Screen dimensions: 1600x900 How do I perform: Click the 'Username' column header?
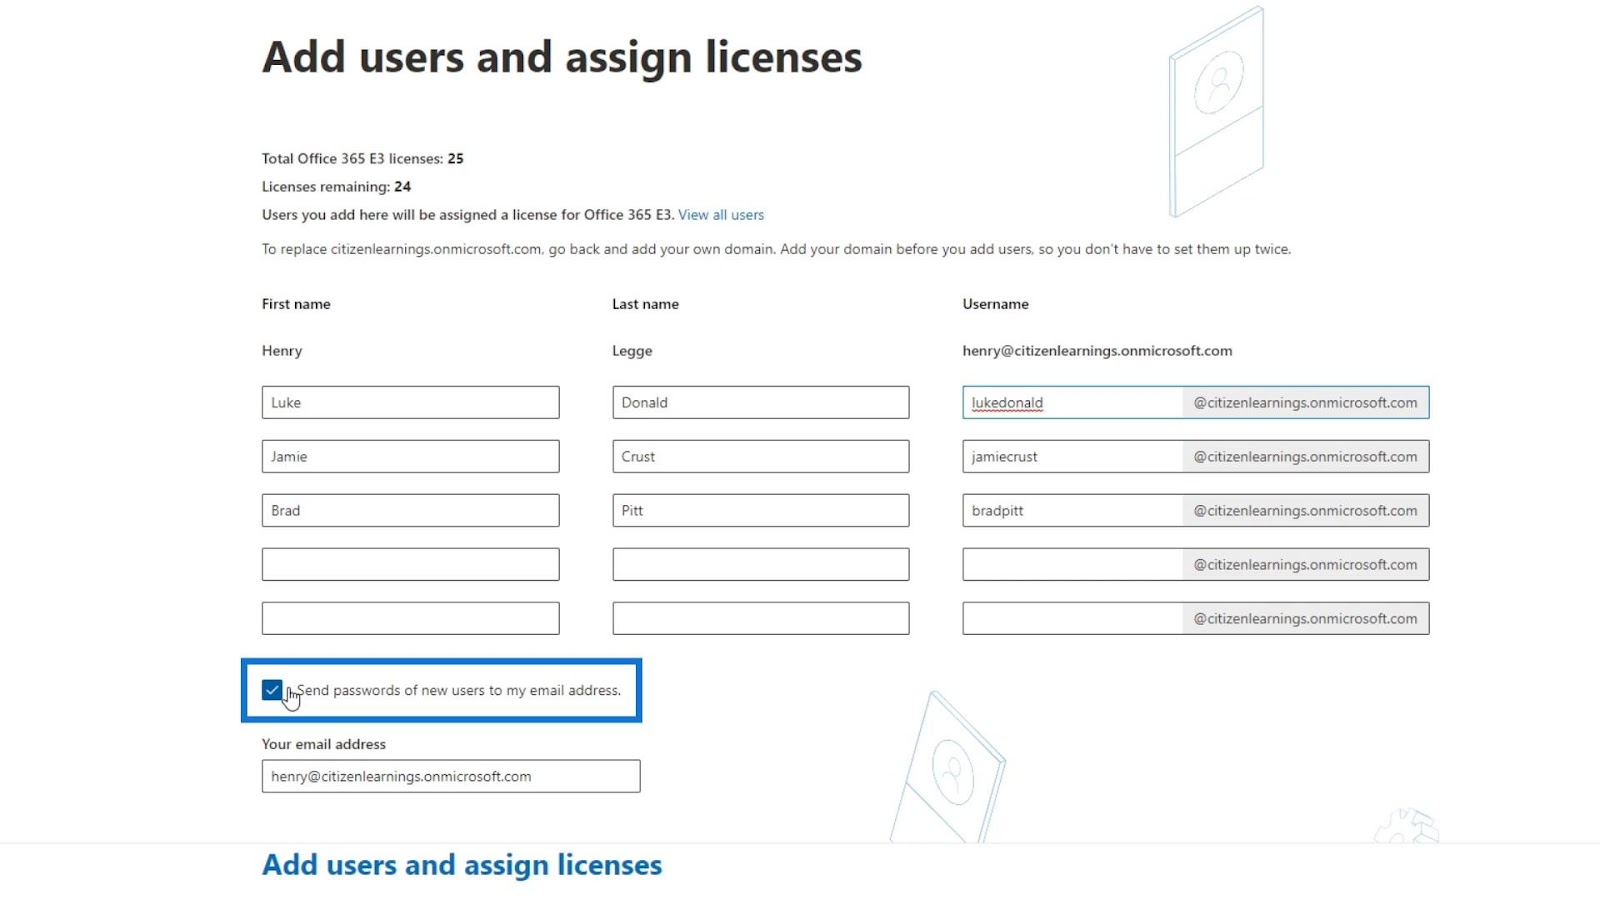[x=996, y=304]
